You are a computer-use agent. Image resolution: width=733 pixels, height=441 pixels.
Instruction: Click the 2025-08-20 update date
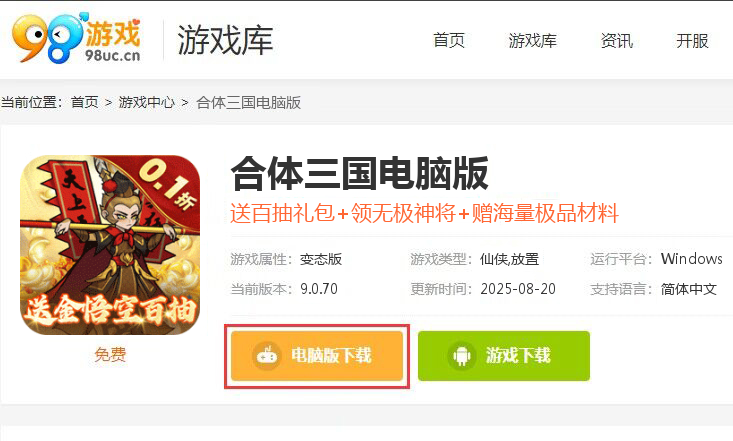518,289
